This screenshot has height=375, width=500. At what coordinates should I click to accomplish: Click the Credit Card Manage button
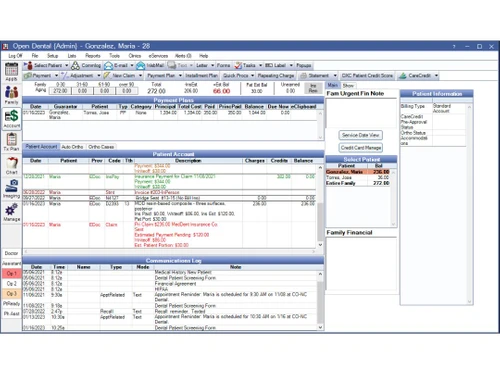pyautogui.click(x=361, y=148)
